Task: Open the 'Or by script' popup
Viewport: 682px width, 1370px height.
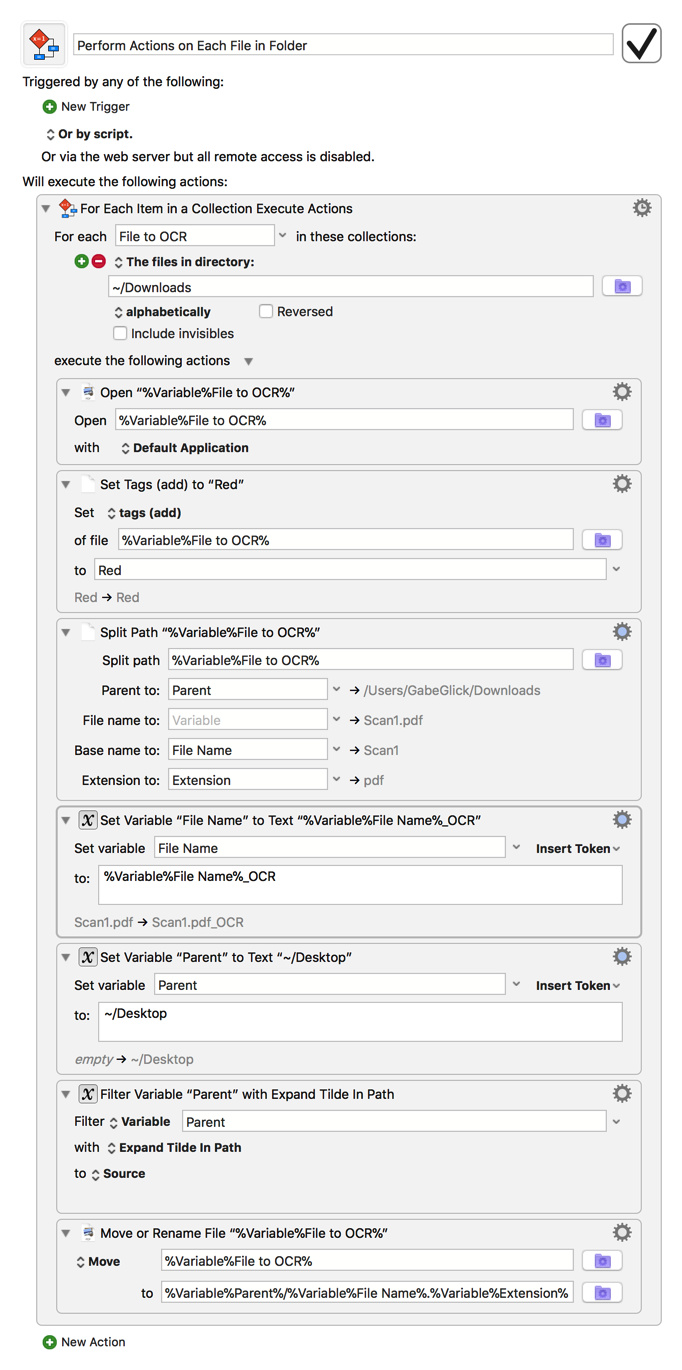Action: coord(89,134)
